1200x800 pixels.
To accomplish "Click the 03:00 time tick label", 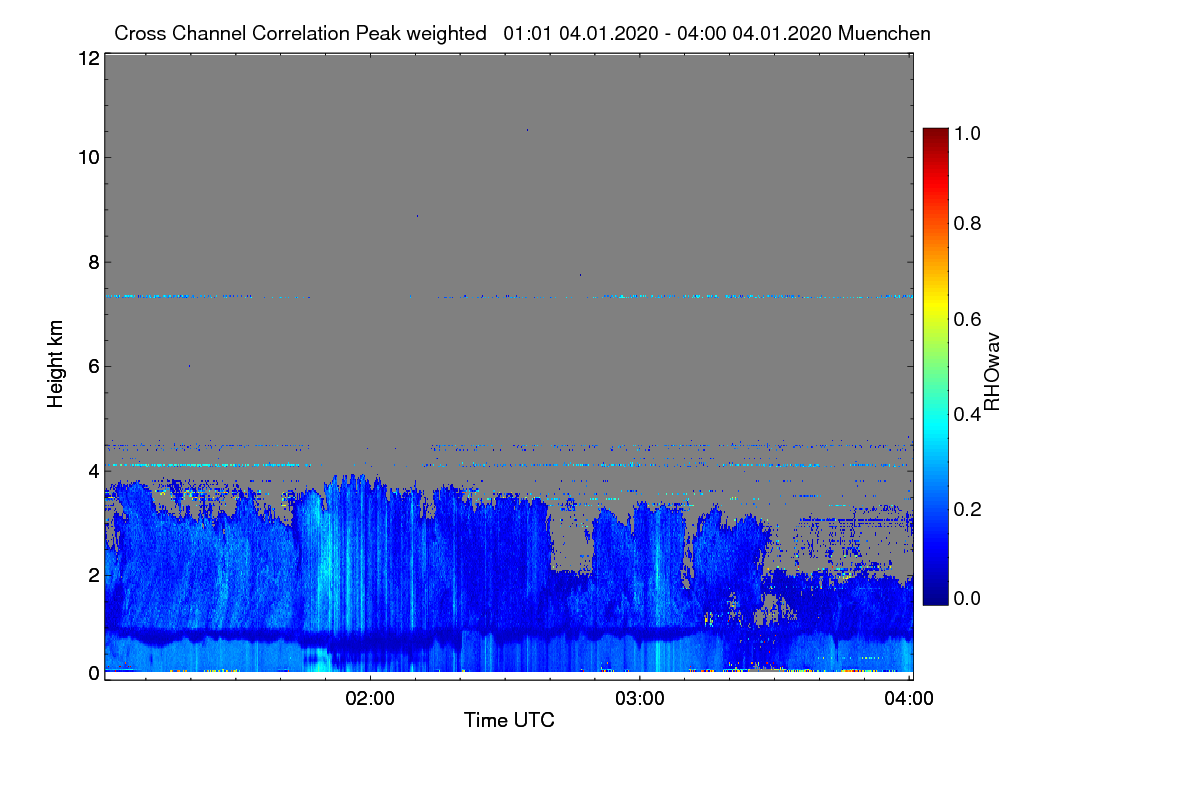I will [640, 699].
